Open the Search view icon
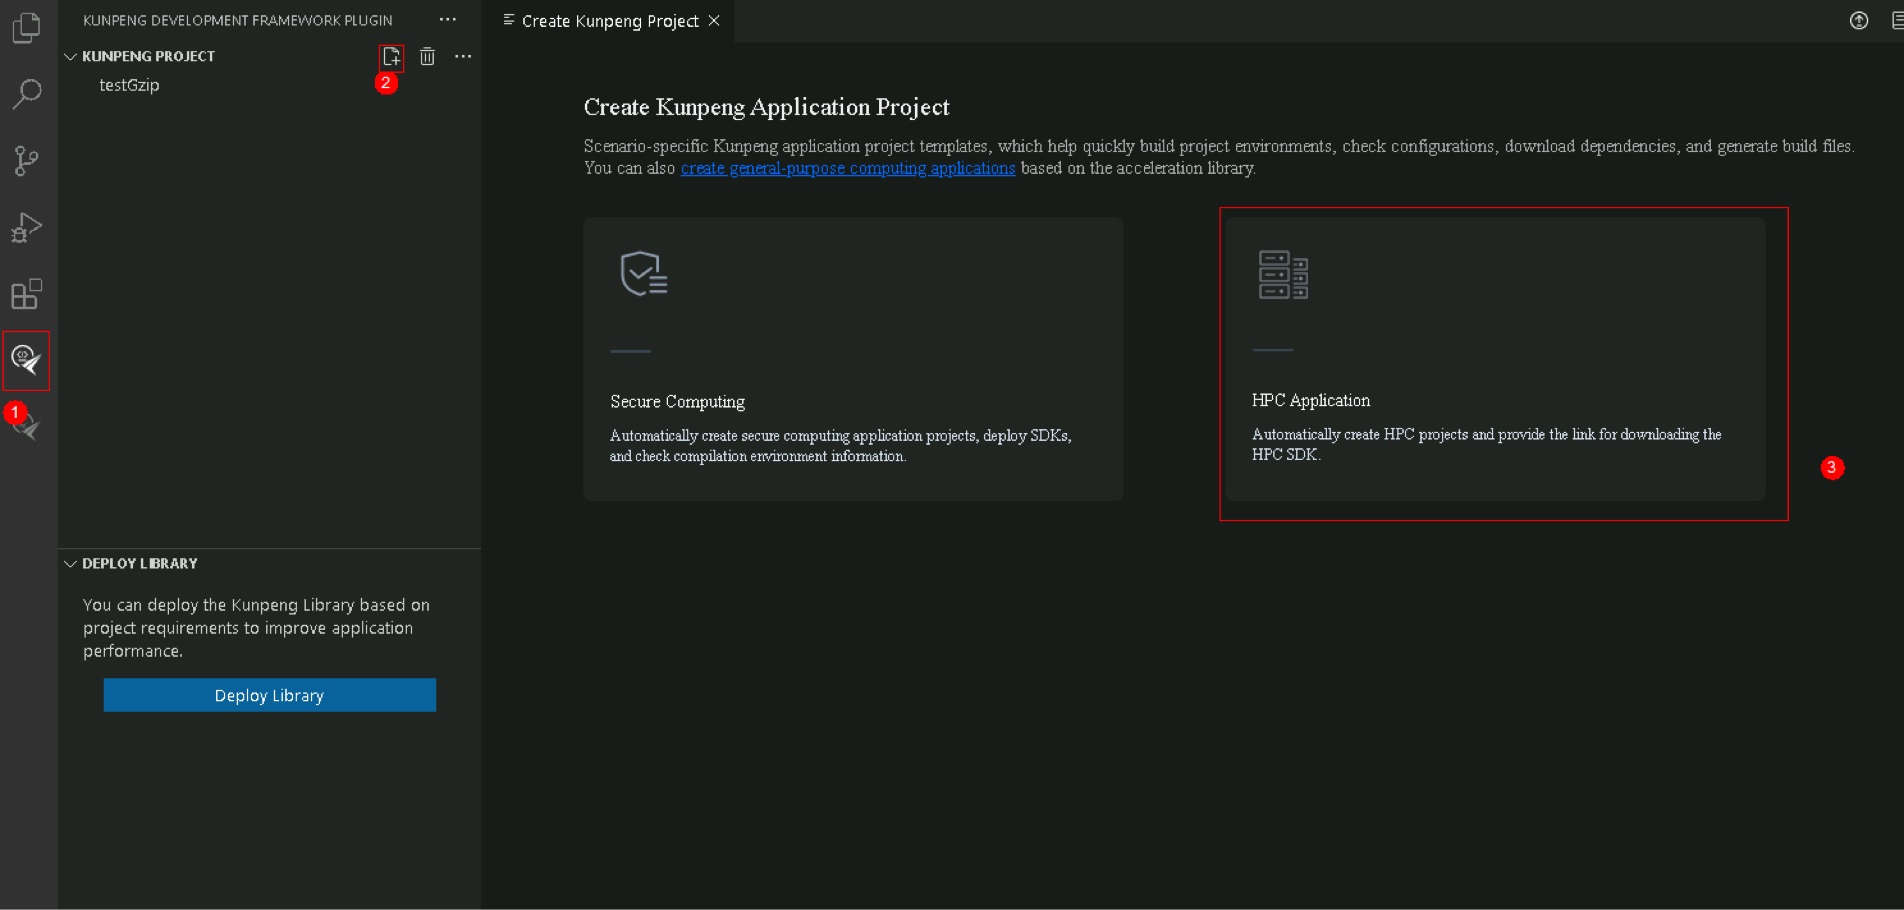Image resolution: width=1904 pixels, height=910 pixels. coord(27,94)
